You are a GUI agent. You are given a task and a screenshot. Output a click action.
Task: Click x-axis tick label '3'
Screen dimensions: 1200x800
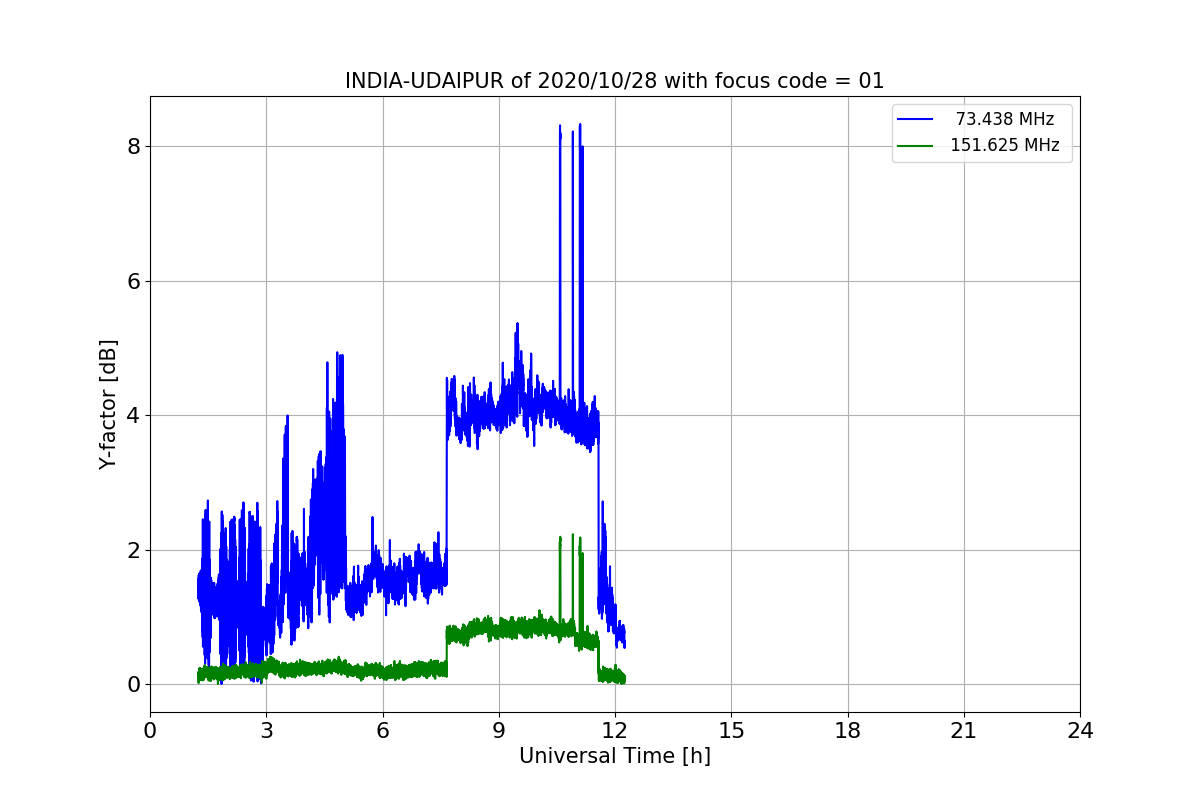pyautogui.click(x=266, y=731)
